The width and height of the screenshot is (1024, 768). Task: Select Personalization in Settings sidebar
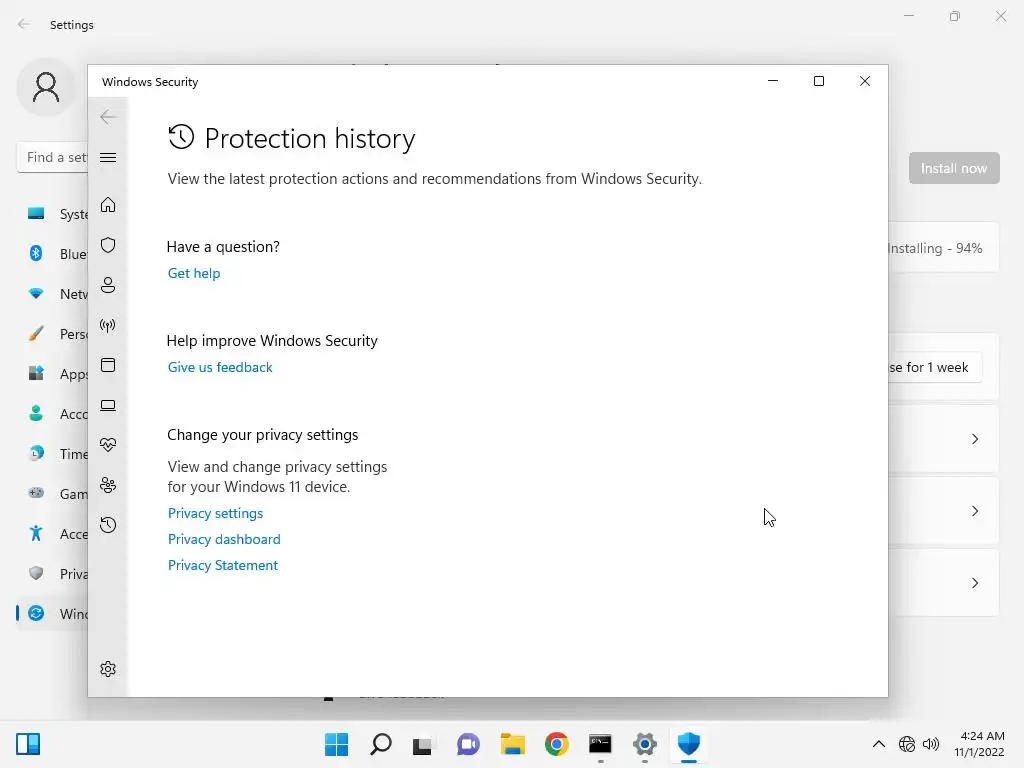click(x=52, y=334)
